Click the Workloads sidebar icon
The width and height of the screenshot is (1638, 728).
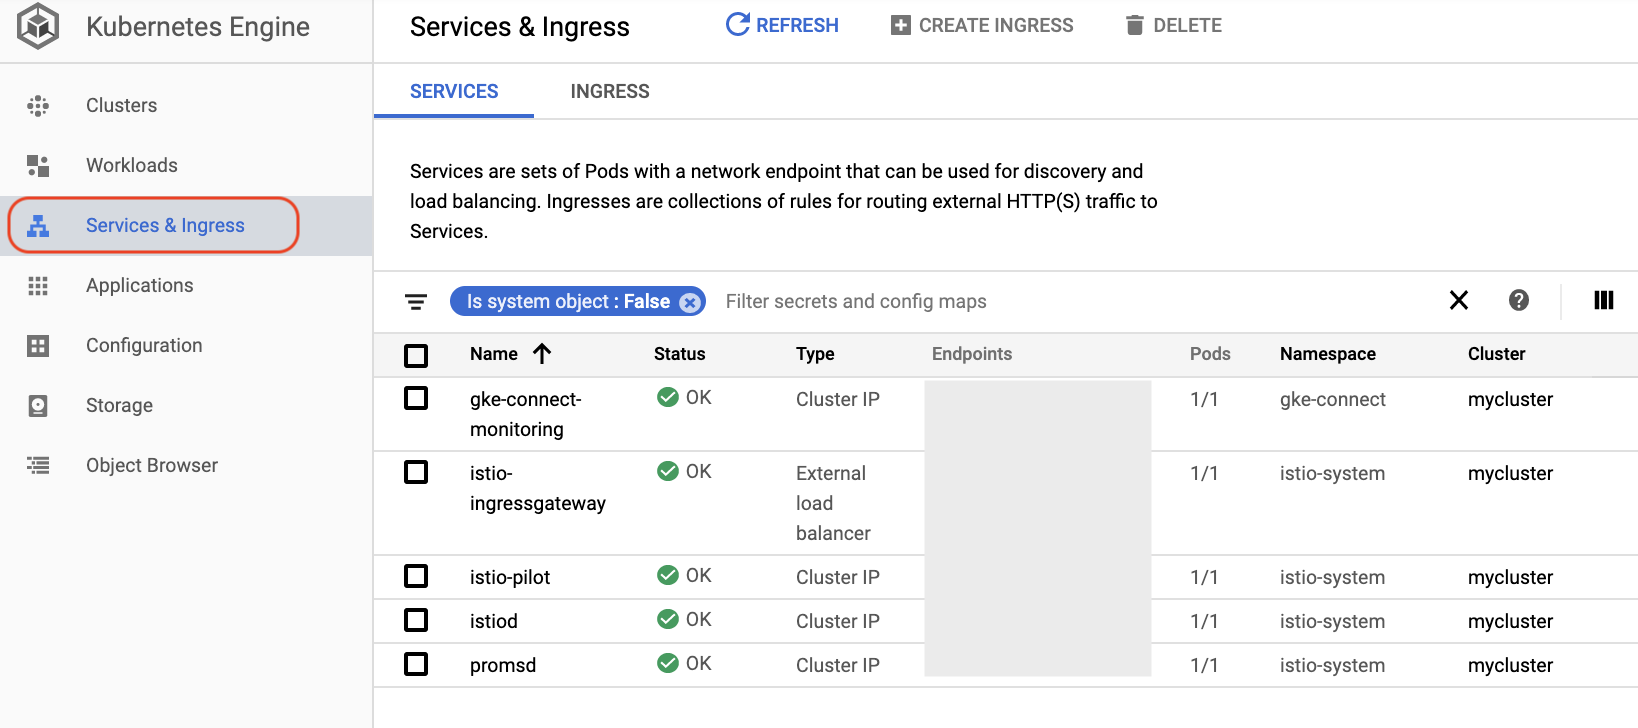point(38,166)
